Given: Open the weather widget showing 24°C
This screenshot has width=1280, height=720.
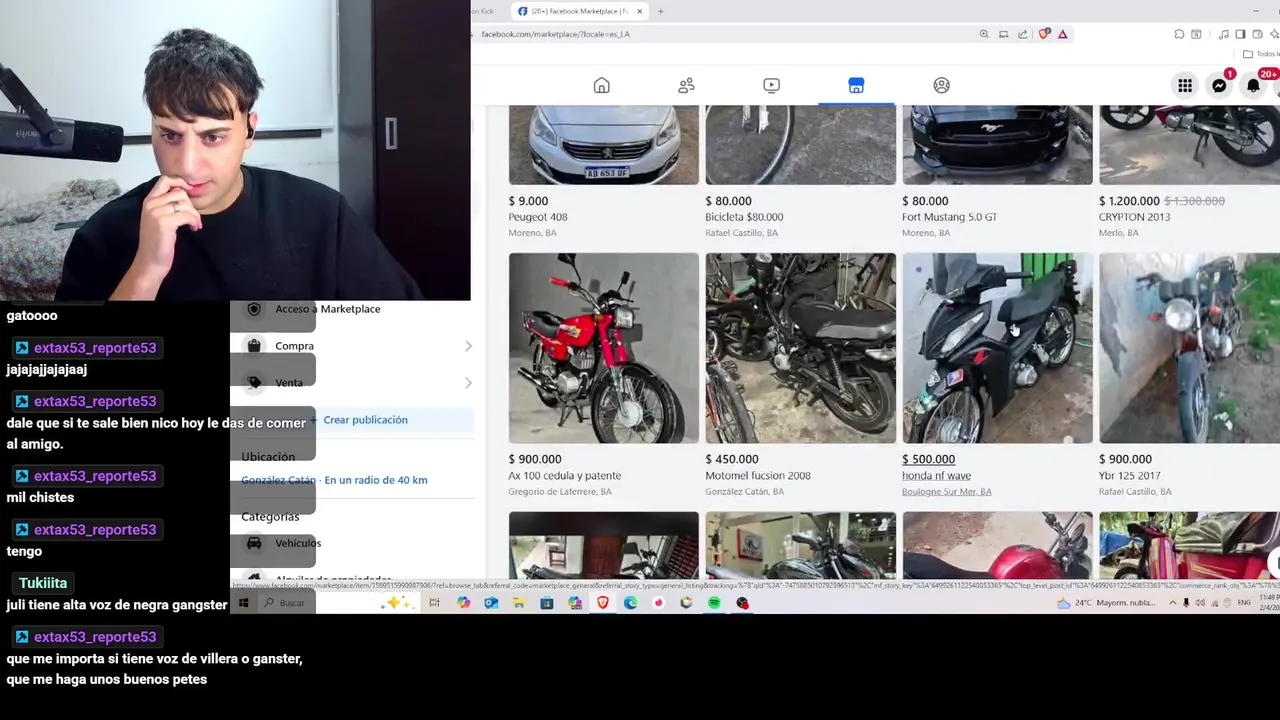Looking at the screenshot, I should coord(1108,603).
